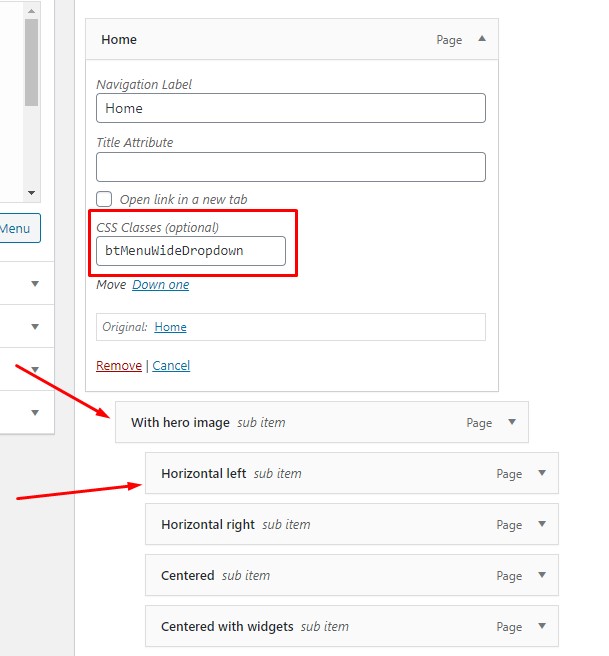Viewport: 609px width, 656px height.
Task: Select the Centered sub item bar
Action: point(352,575)
